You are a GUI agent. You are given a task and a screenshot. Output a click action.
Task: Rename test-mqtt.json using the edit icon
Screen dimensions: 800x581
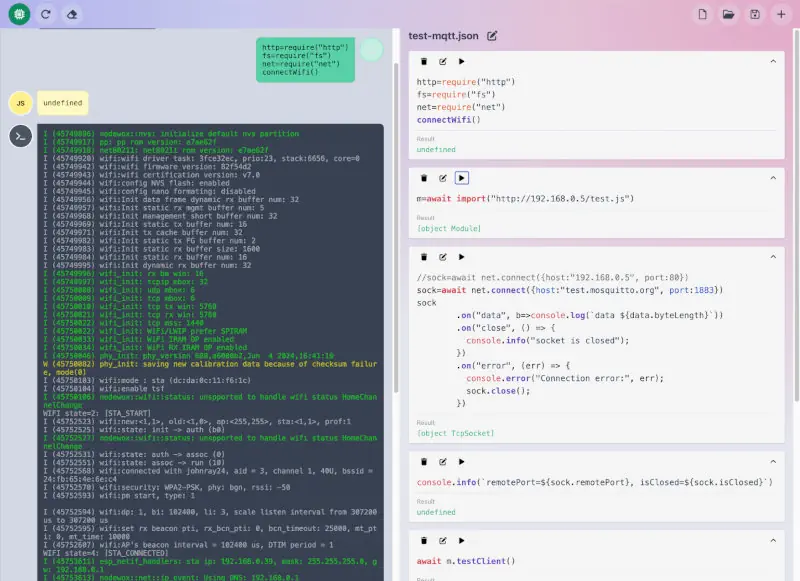[x=492, y=36]
